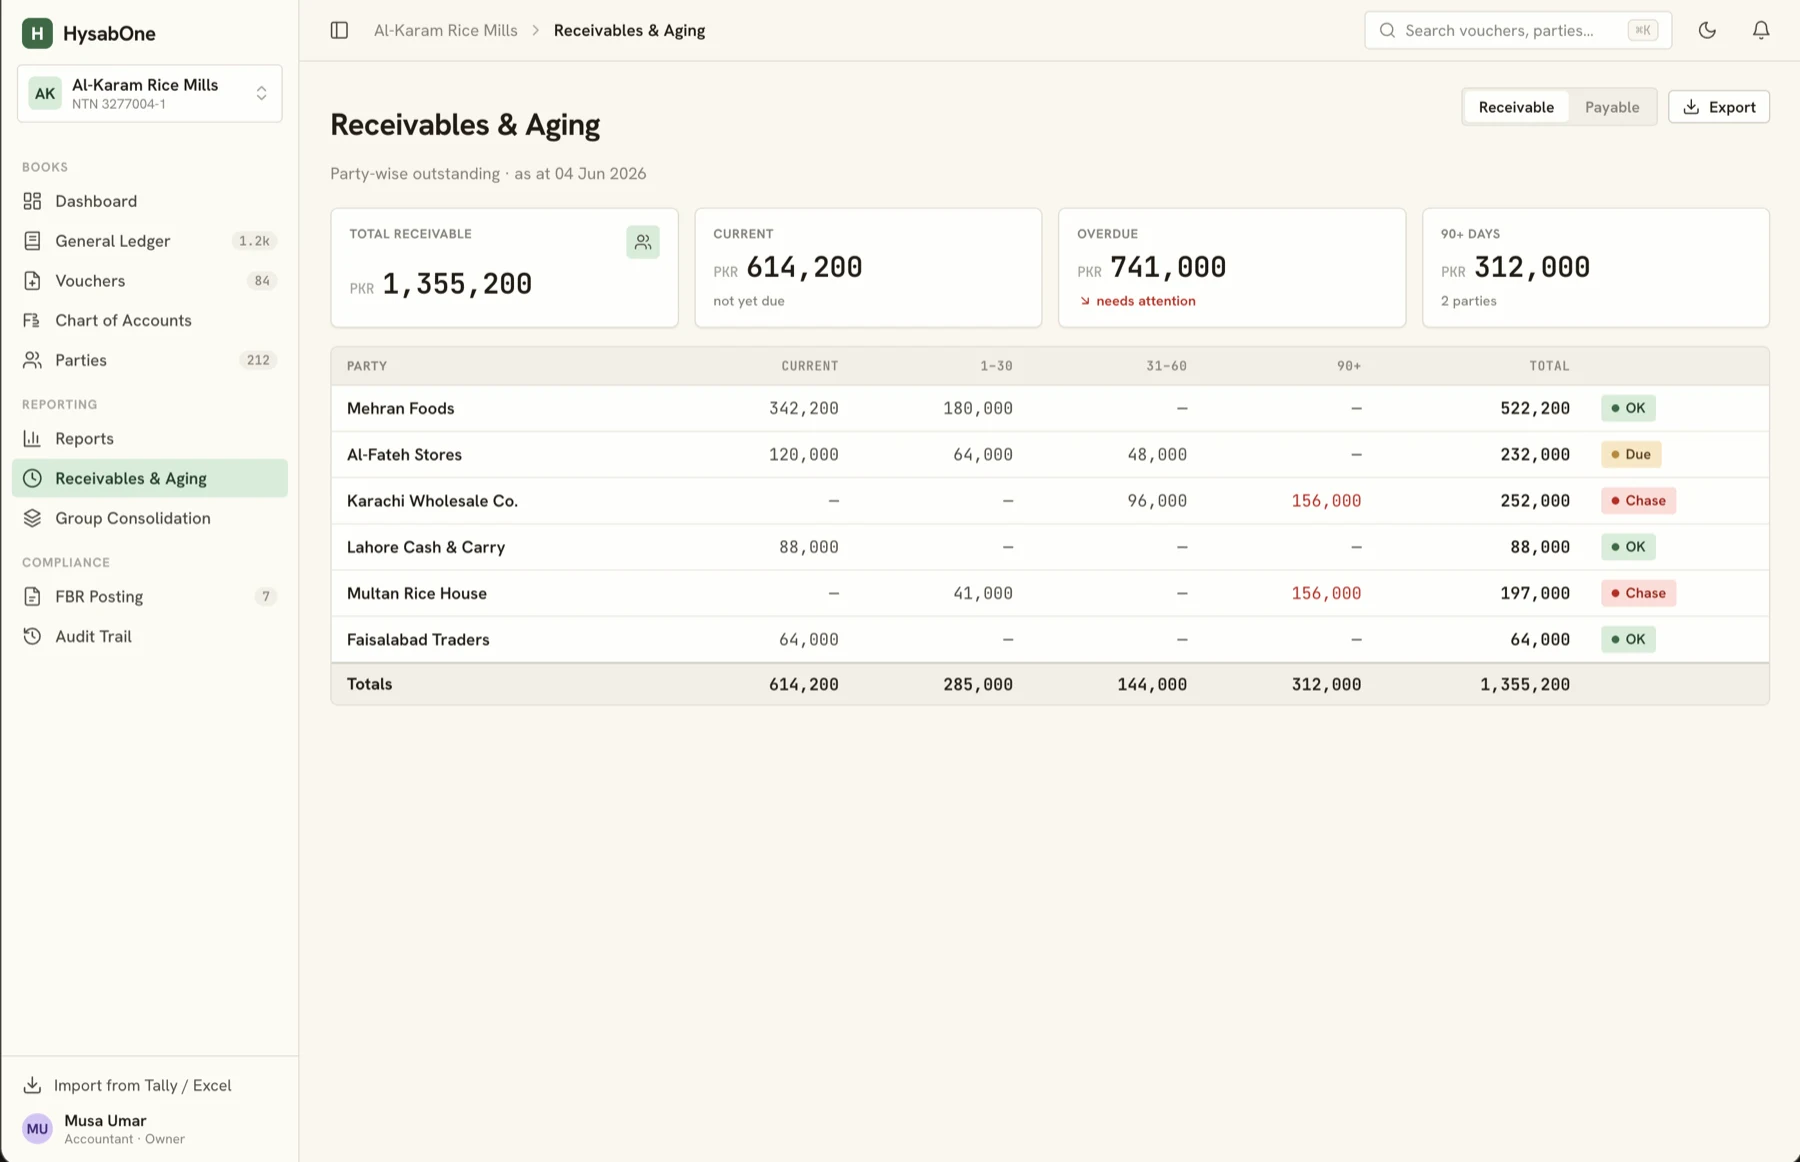Open Group Consolidation menu item

coord(150,518)
